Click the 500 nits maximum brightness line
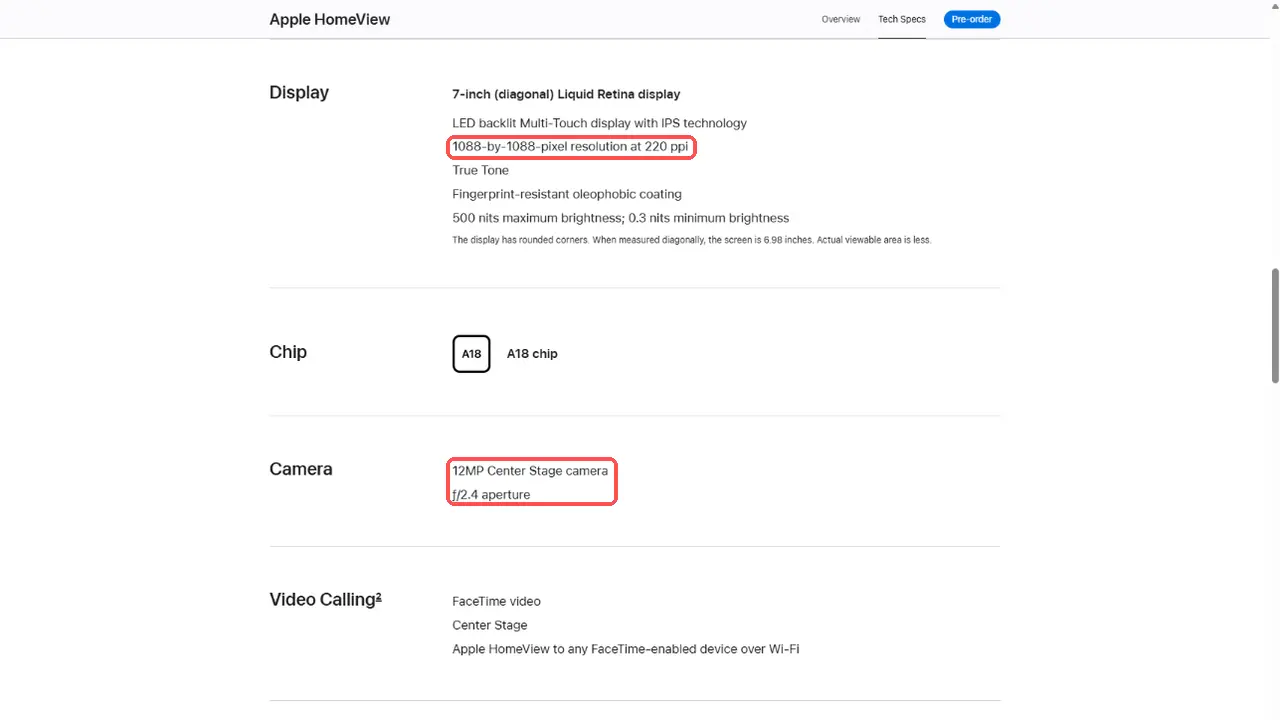1280x720 pixels. [621, 218]
